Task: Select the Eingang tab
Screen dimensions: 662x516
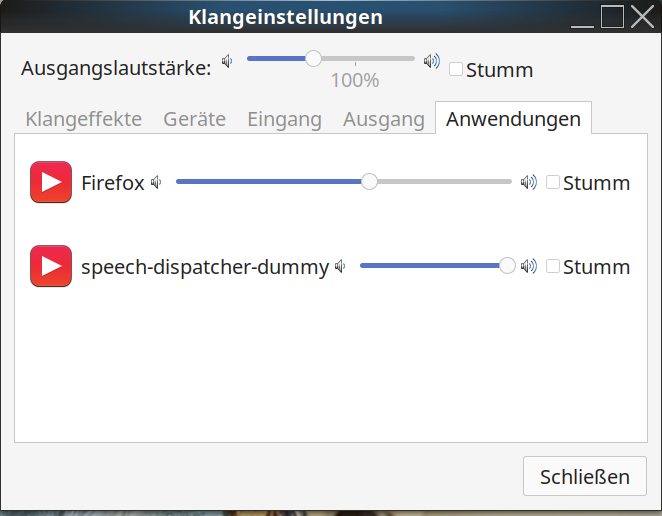Action: (x=284, y=119)
